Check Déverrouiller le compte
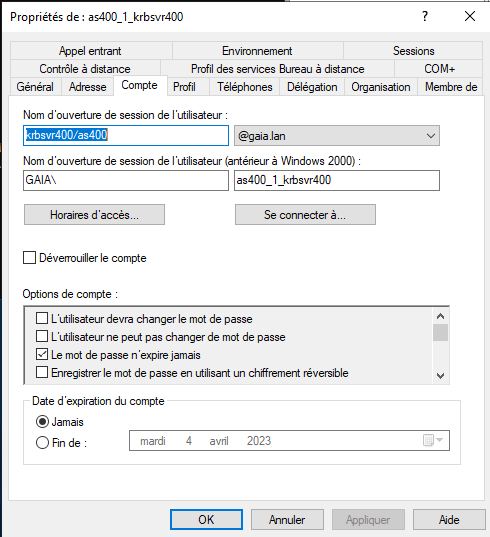 [29, 258]
